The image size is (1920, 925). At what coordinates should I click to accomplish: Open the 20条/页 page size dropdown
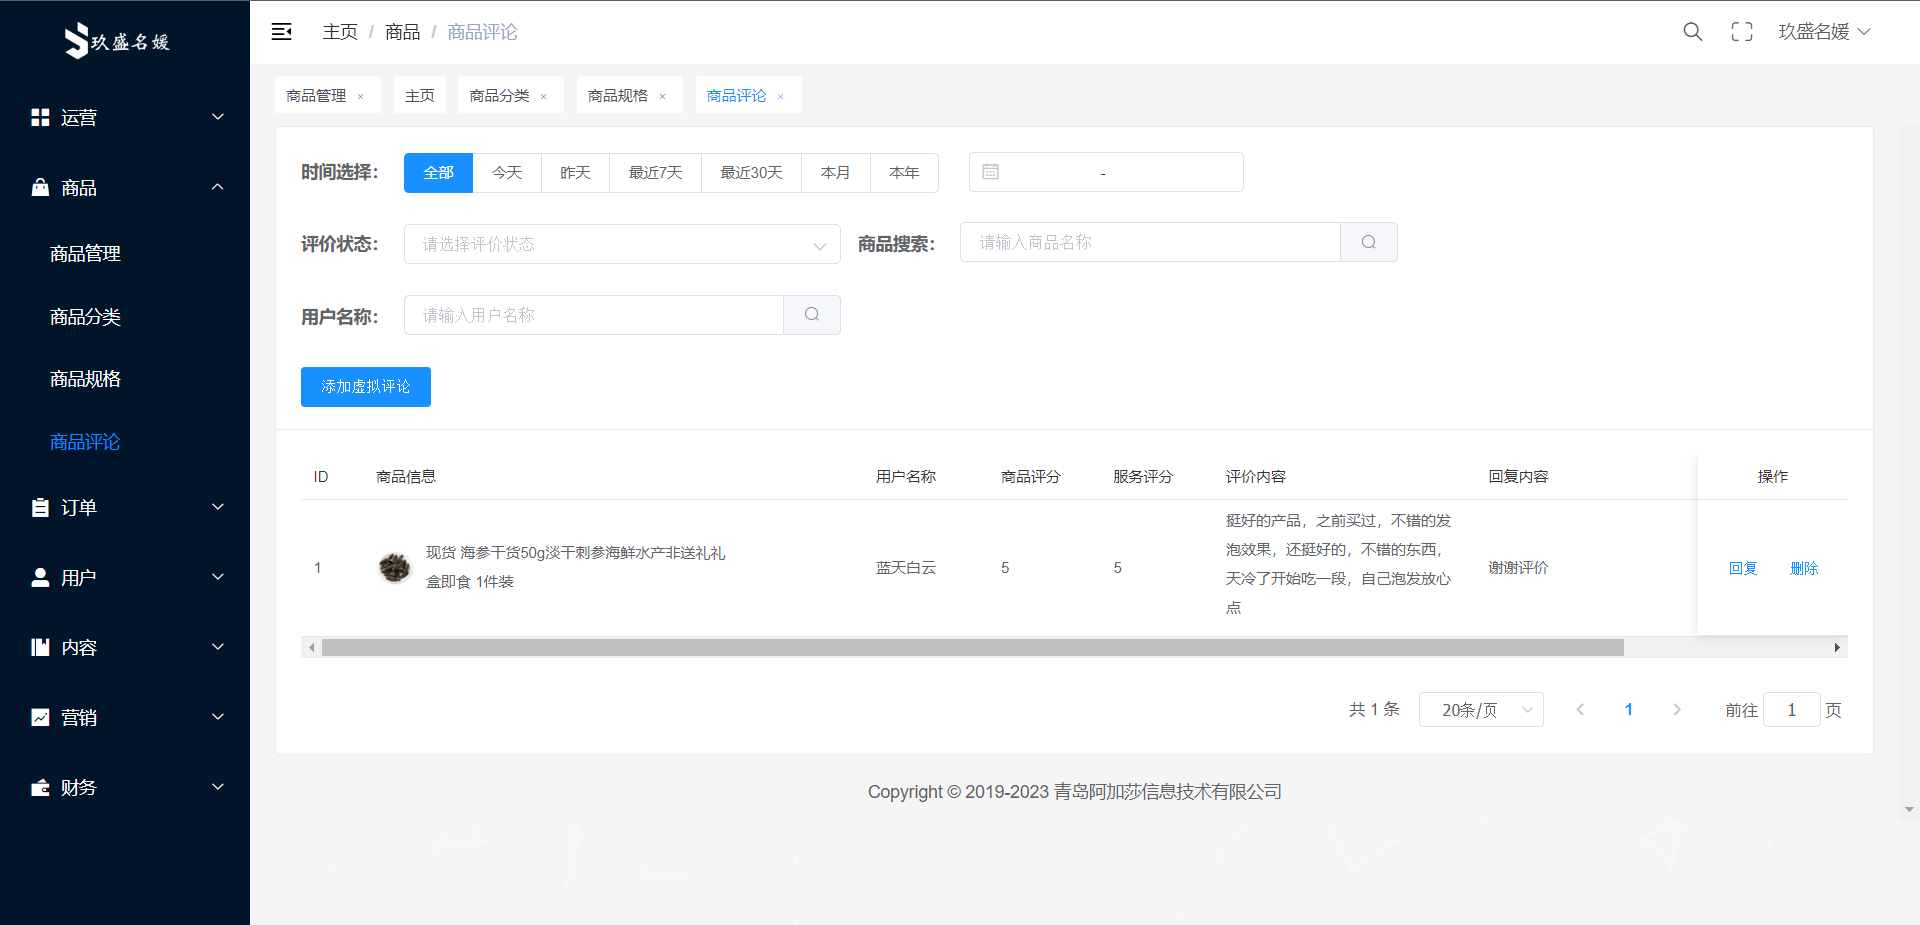(1480, 710)
